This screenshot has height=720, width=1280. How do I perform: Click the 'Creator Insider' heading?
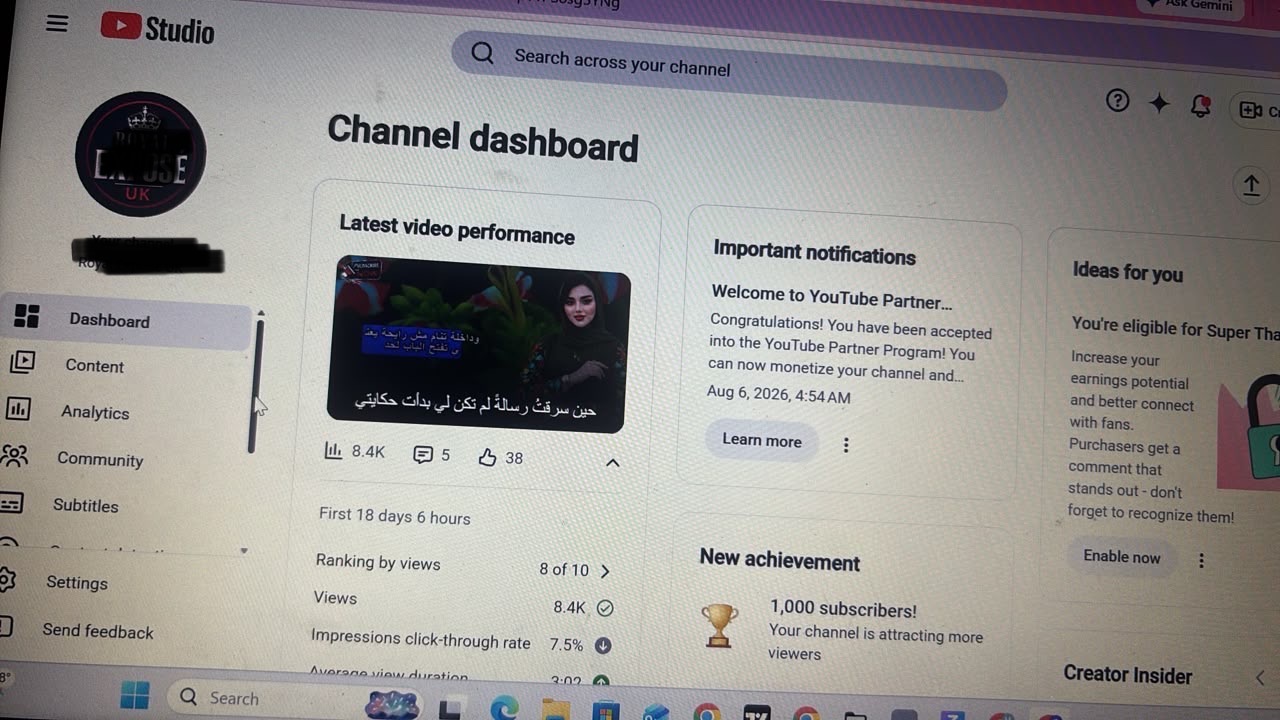(x=1128, y=674)
